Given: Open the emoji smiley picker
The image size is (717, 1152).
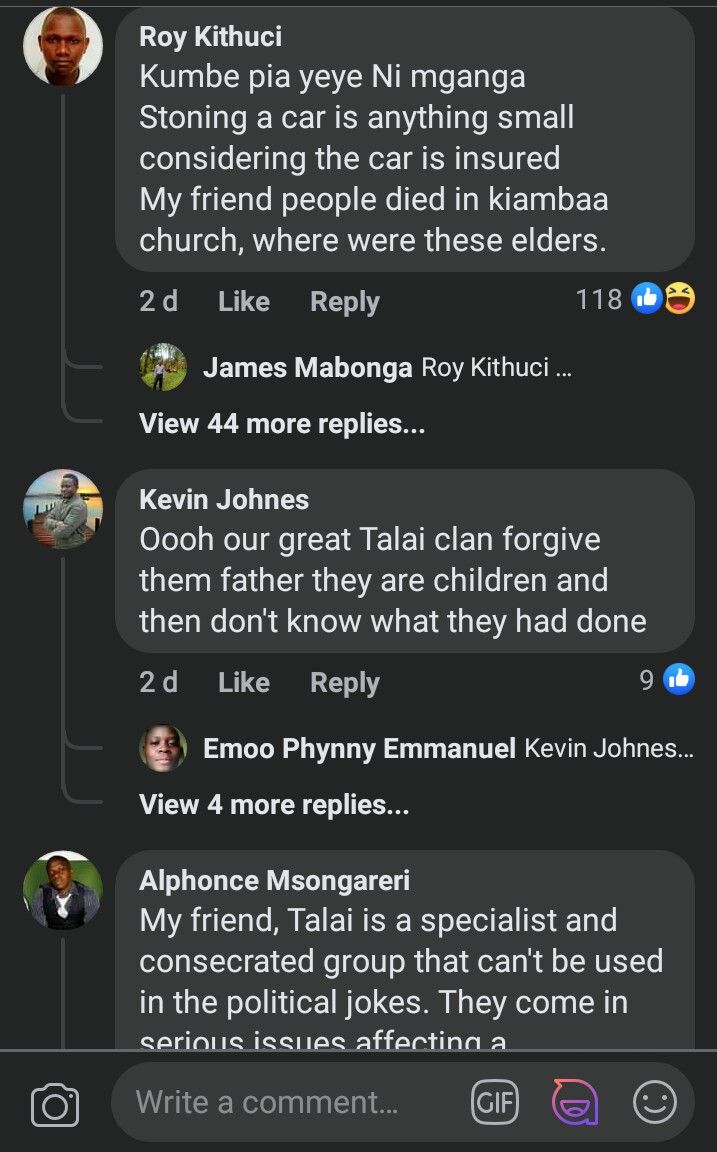Looking at the screenshot, I should coord(655,1103).
